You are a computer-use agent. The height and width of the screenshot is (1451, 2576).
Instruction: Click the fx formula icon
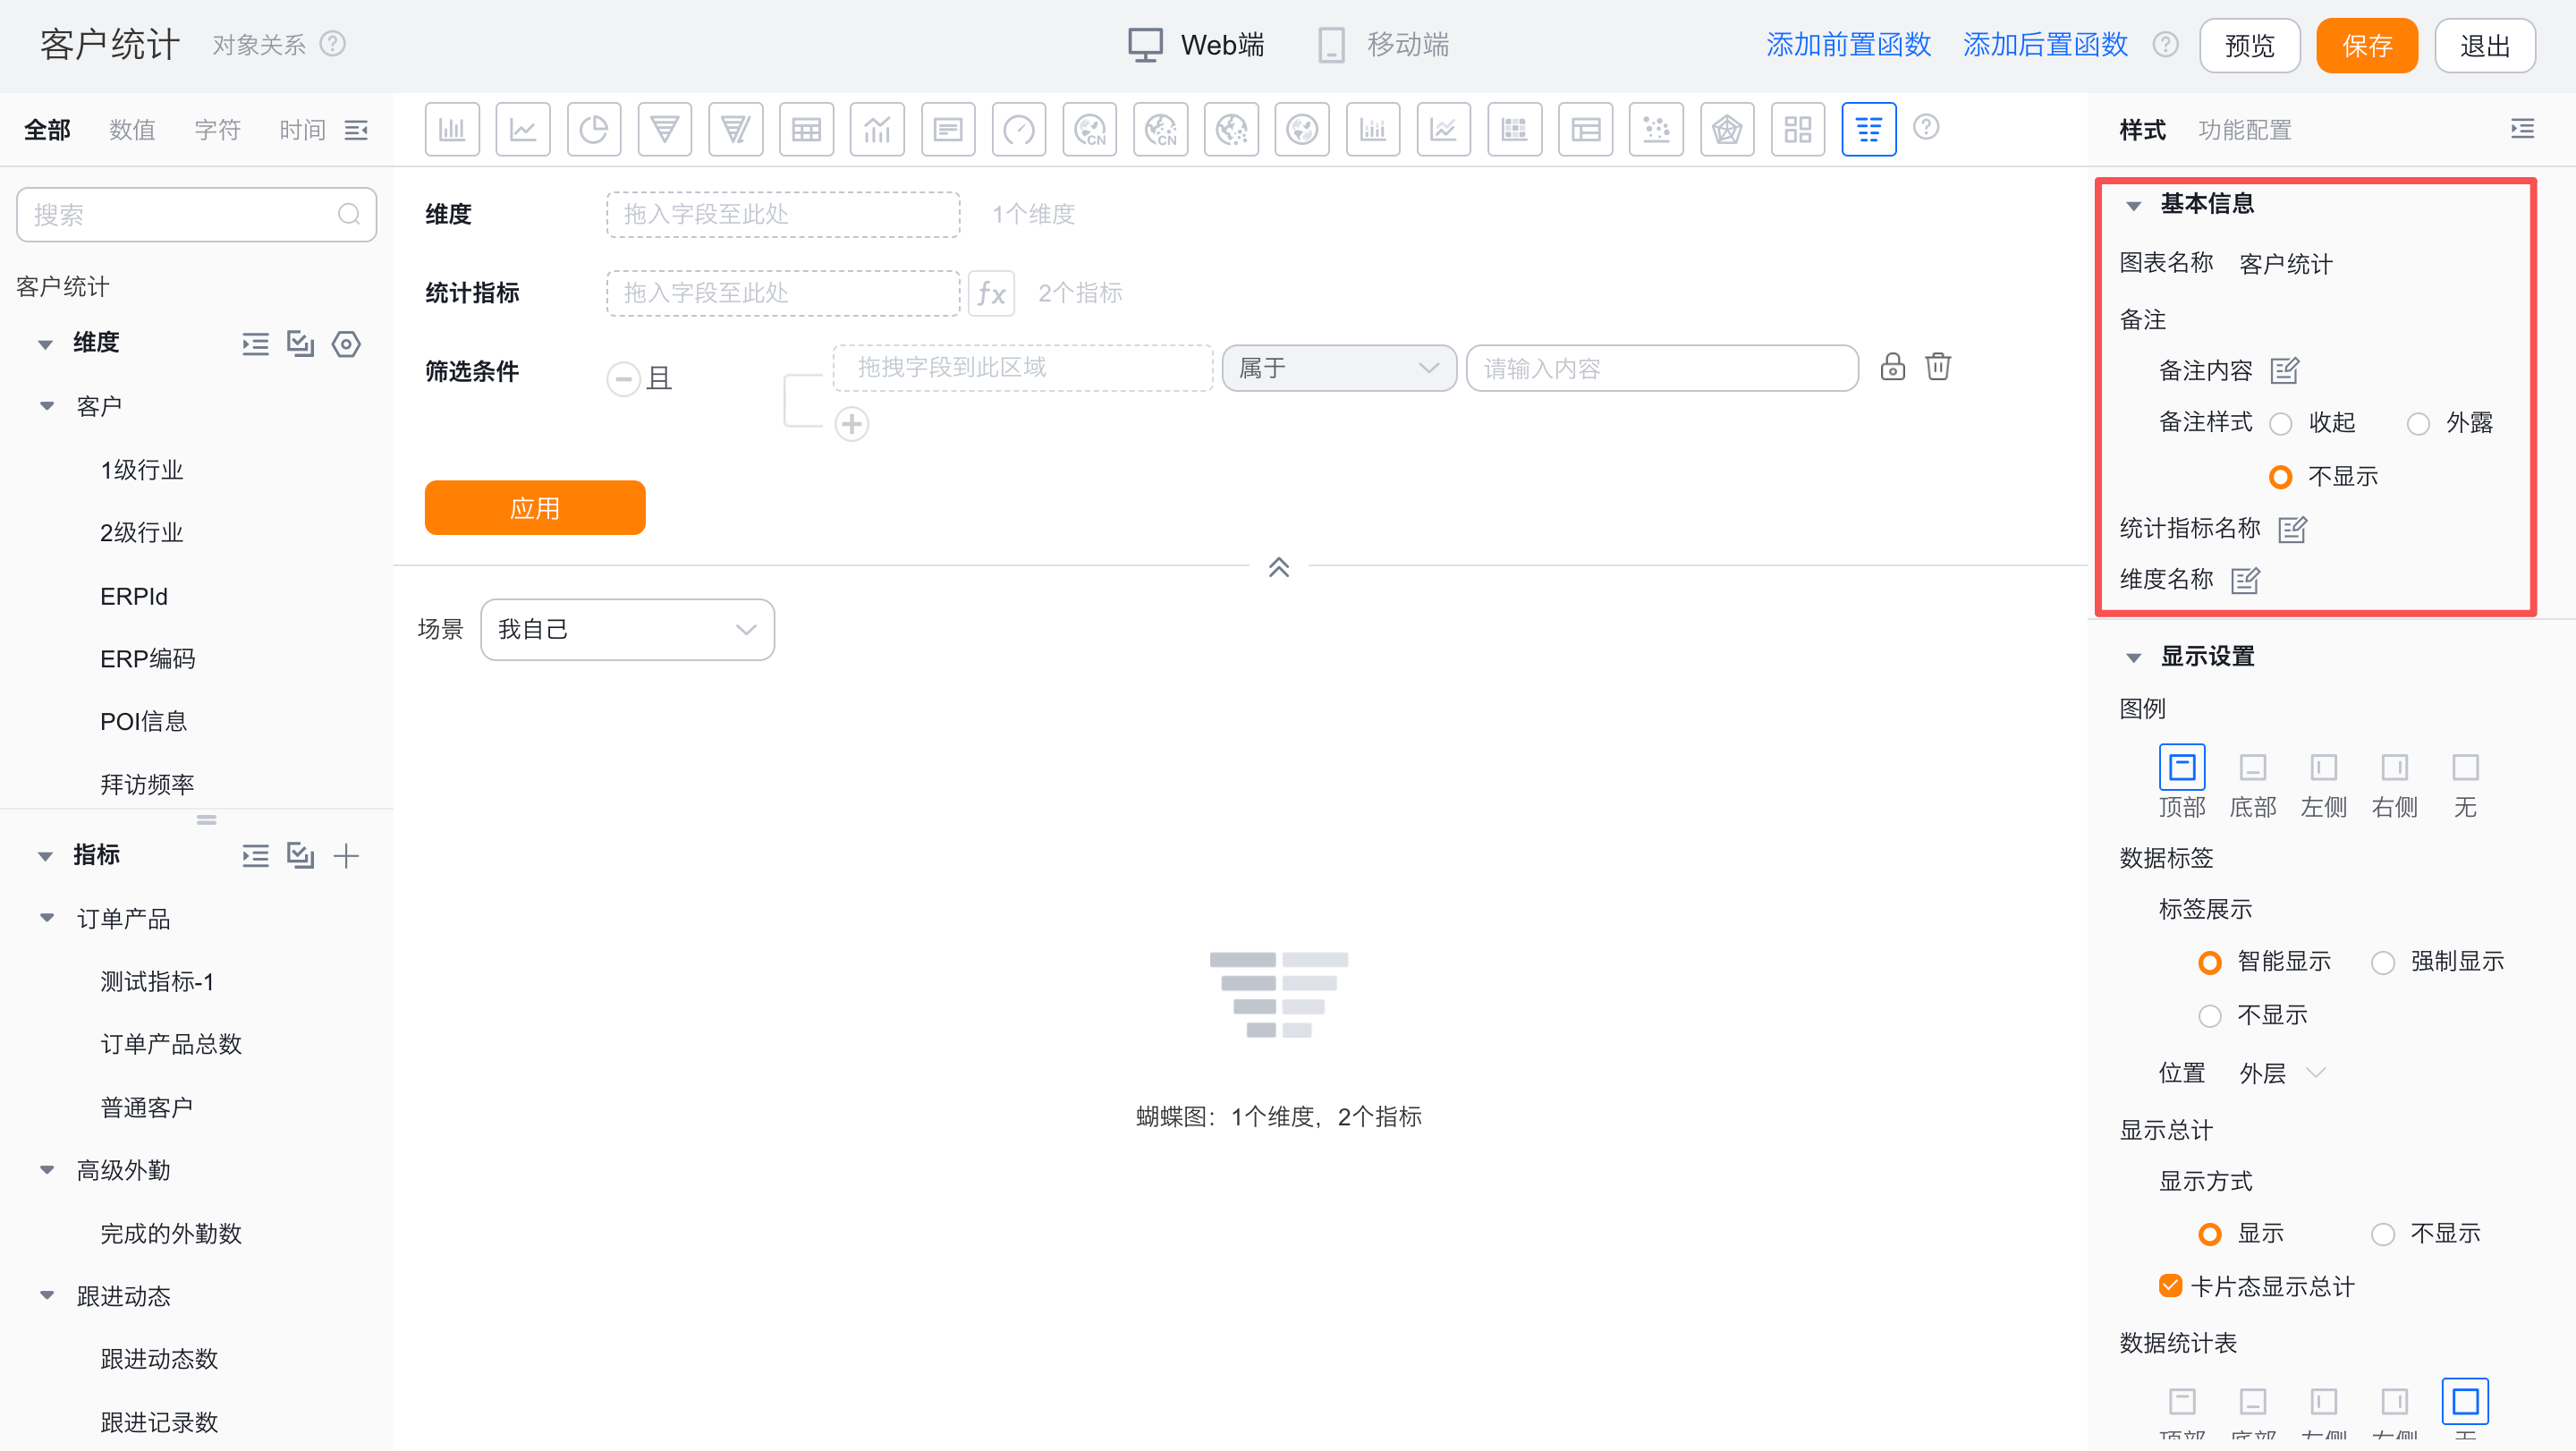[x=991, y=293]
